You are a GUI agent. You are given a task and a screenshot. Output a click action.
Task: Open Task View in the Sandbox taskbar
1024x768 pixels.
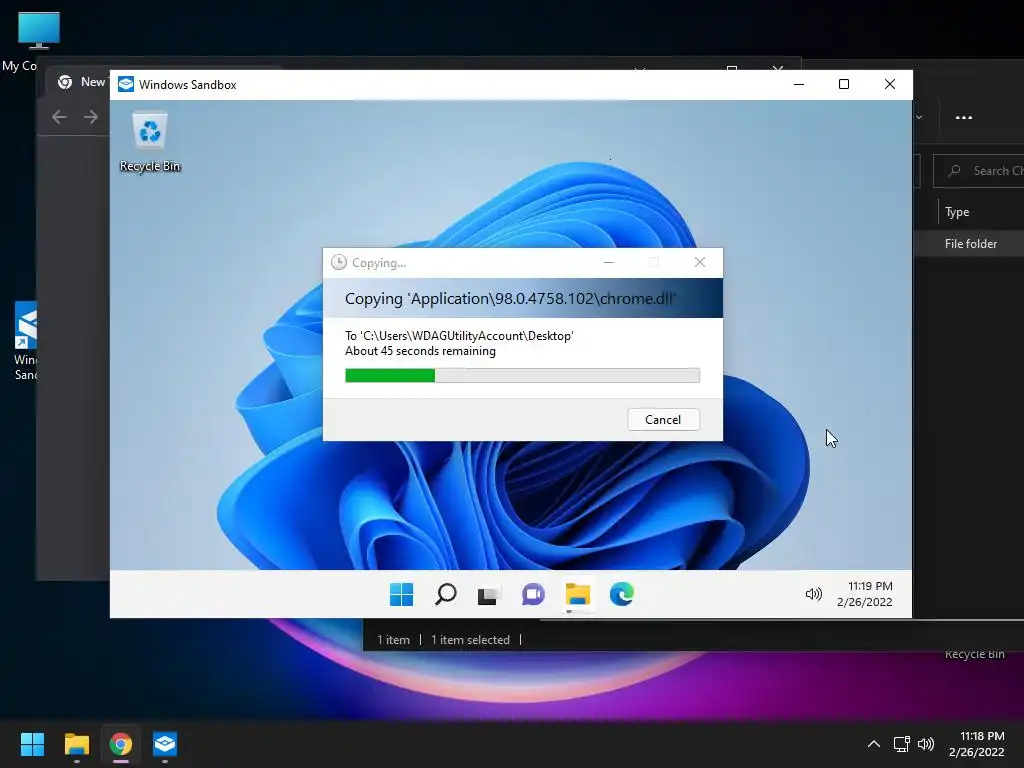tap(488, 594)
